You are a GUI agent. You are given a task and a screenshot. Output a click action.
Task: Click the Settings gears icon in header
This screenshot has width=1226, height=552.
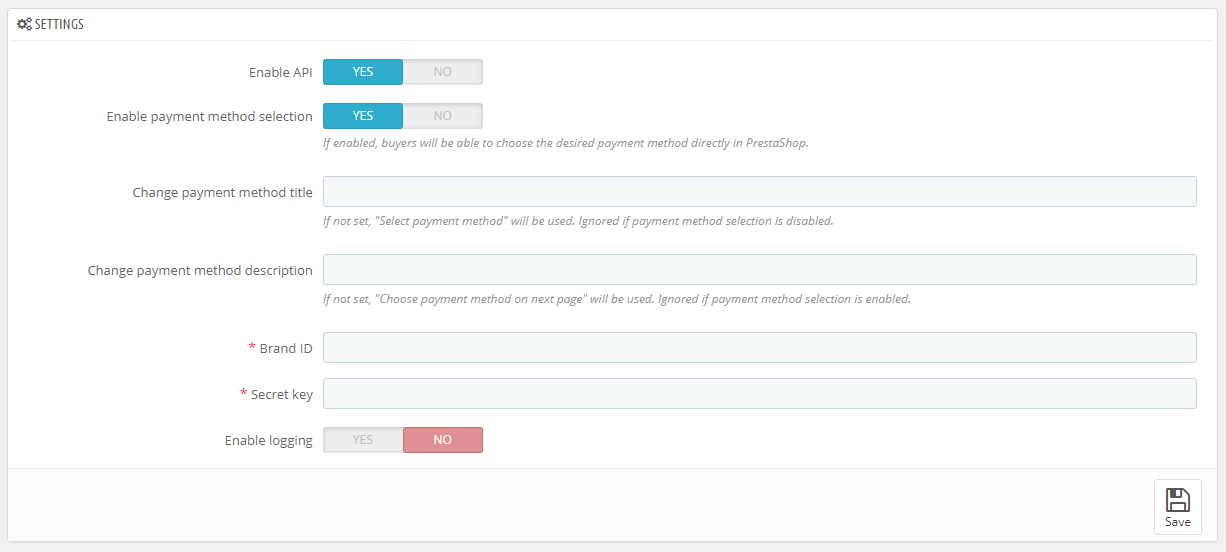25,24
